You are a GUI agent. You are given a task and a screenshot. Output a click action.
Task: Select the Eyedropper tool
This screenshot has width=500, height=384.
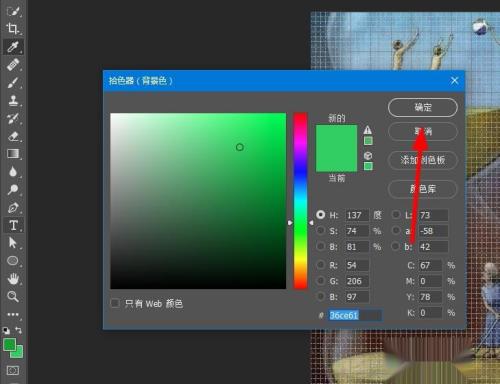13,47
